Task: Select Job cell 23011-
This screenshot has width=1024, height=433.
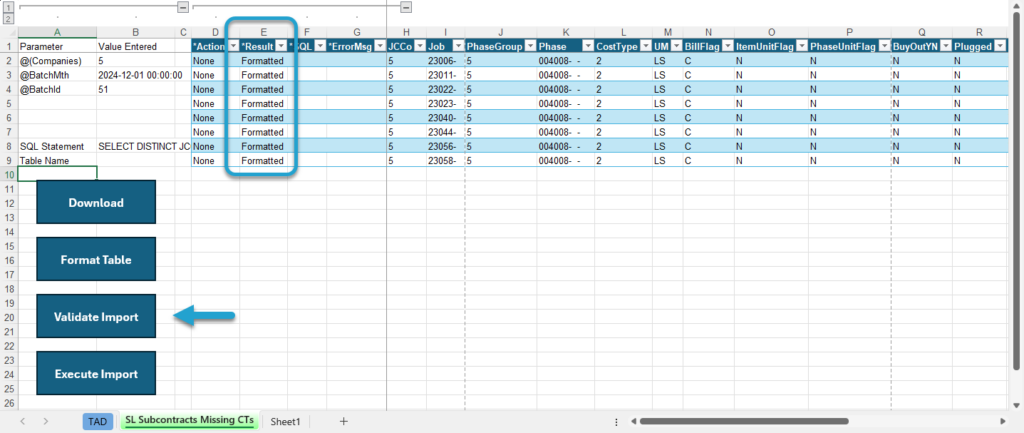Action: click(445, 75)
